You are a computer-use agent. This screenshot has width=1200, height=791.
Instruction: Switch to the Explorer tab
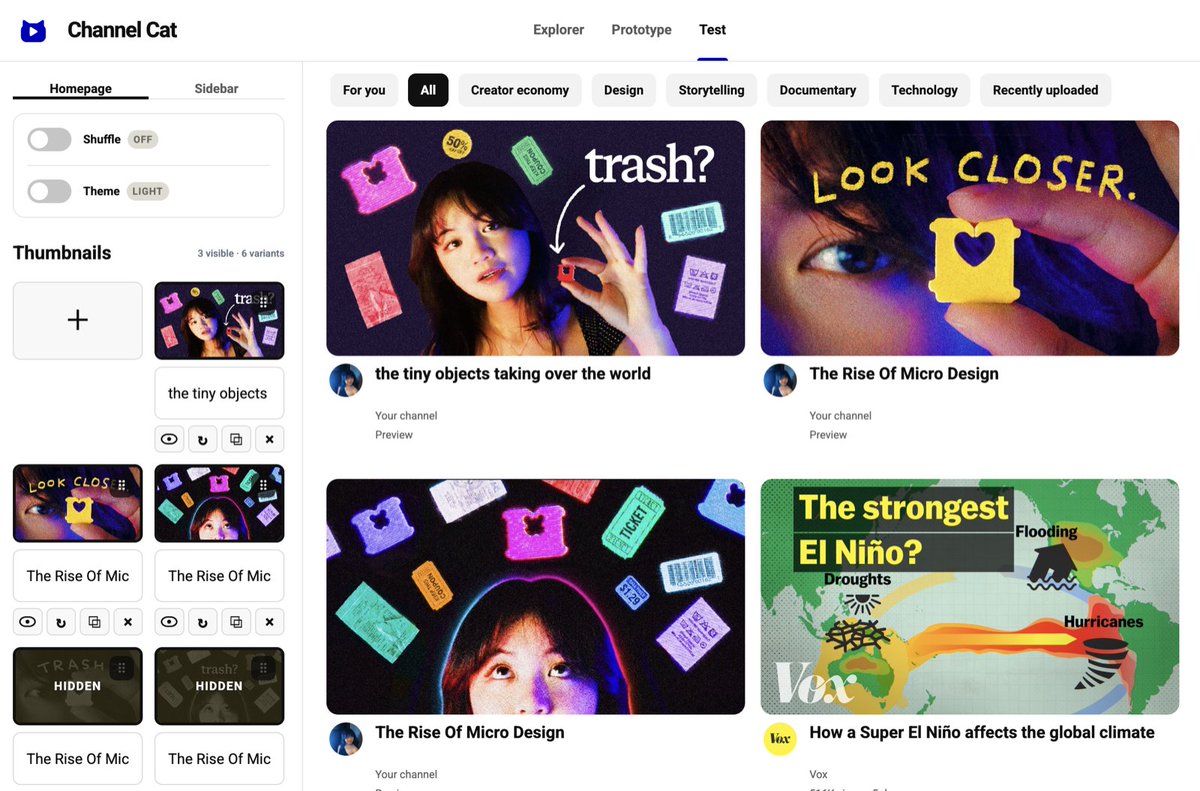559,30
